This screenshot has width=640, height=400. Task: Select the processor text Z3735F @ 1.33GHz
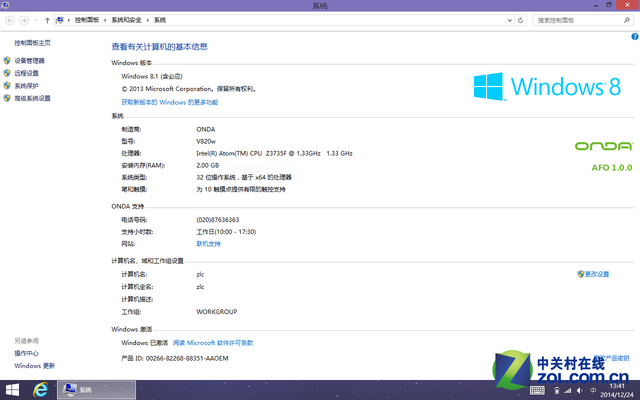click(x=293, y=153)
